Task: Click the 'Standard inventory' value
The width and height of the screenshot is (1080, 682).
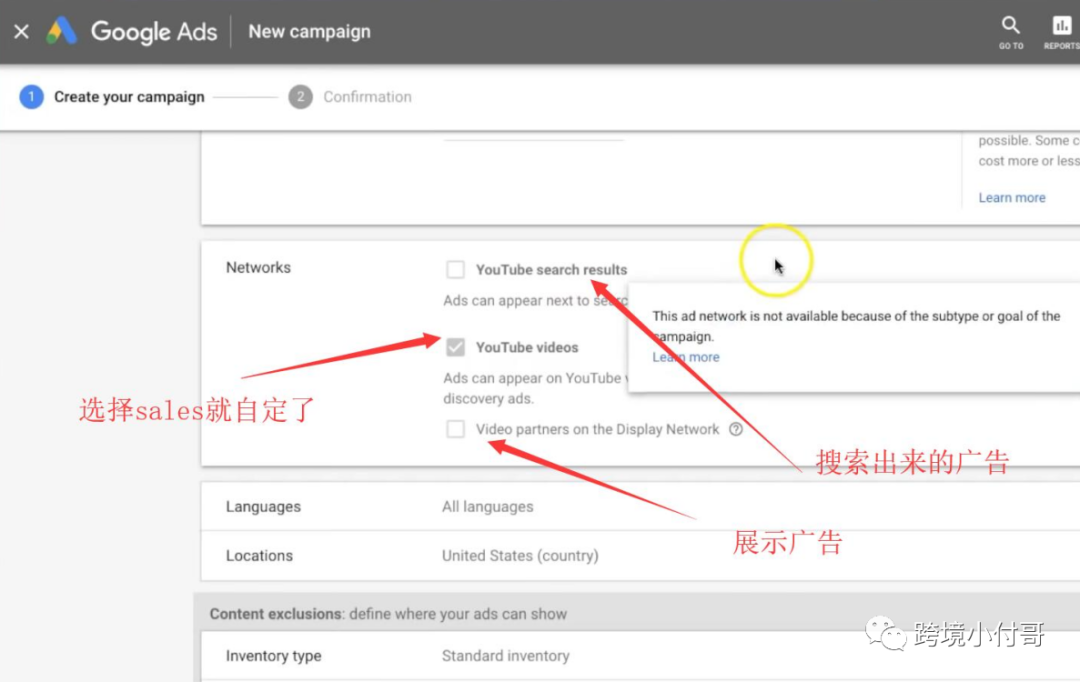Action: (506, 656)
